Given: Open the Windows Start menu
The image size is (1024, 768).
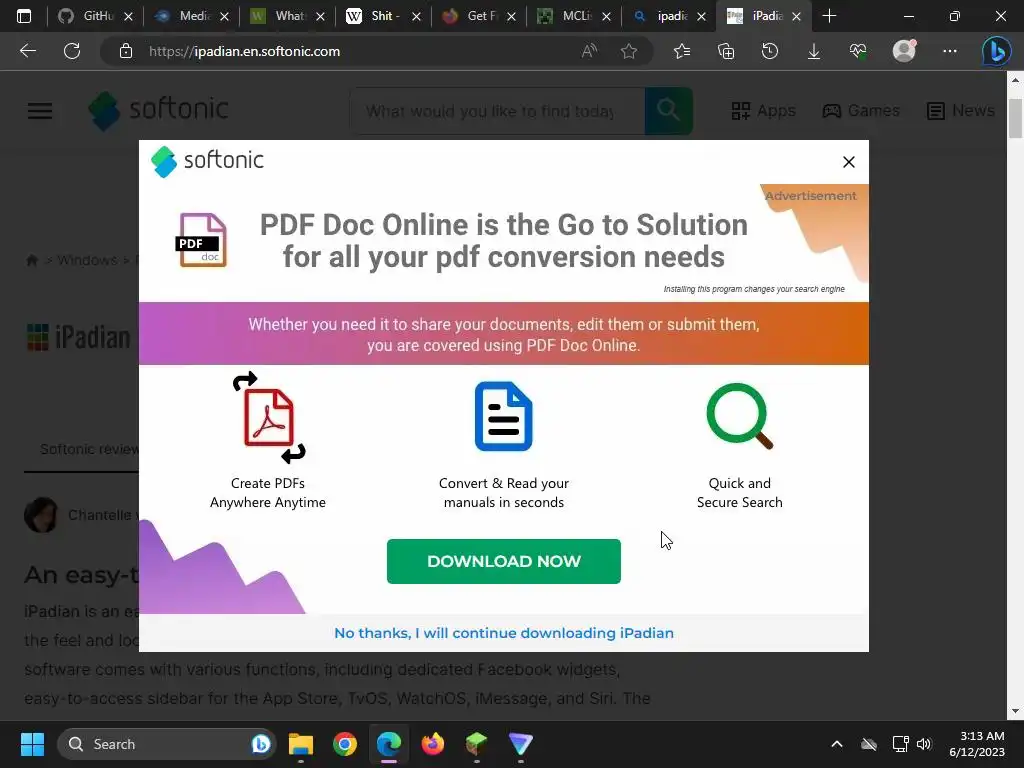Looking at the screenshot, I should tap(32, 744).
